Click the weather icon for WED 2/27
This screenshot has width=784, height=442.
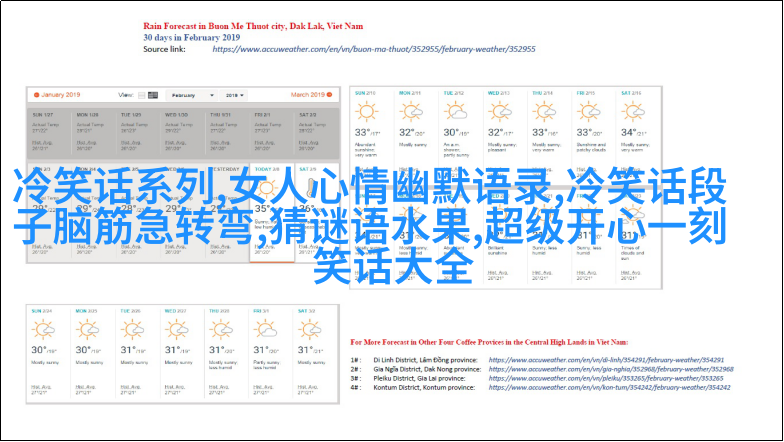coord(178,330)
